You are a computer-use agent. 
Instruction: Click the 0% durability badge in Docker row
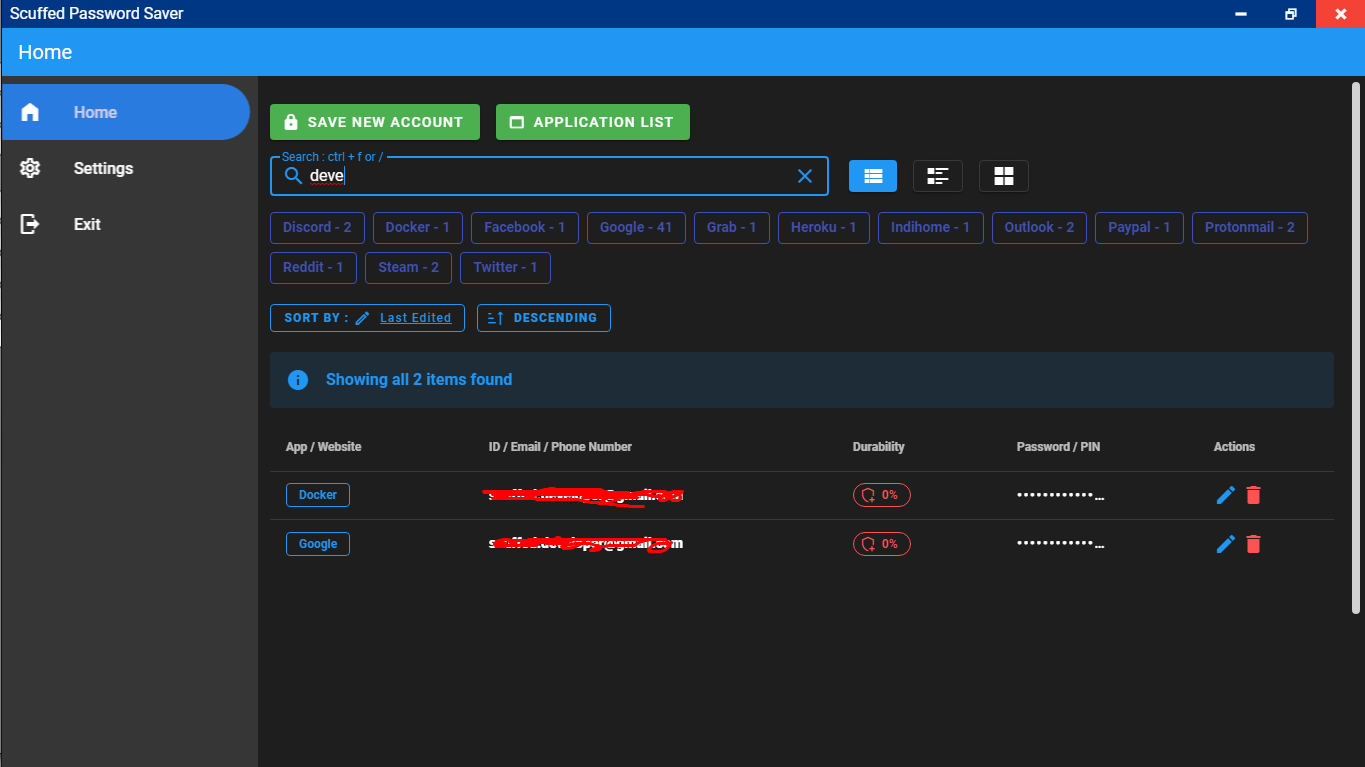[x=882, y=495]
